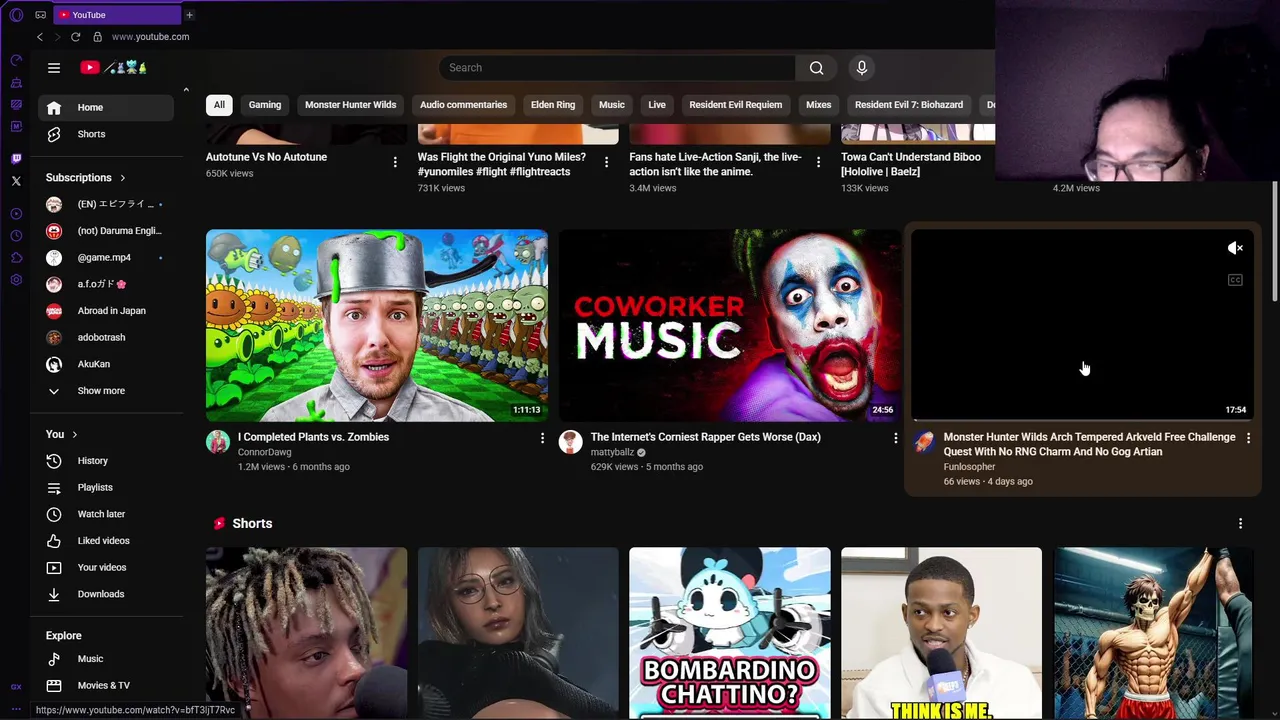Unmute the hovered video preview

tap(1235, 248)
